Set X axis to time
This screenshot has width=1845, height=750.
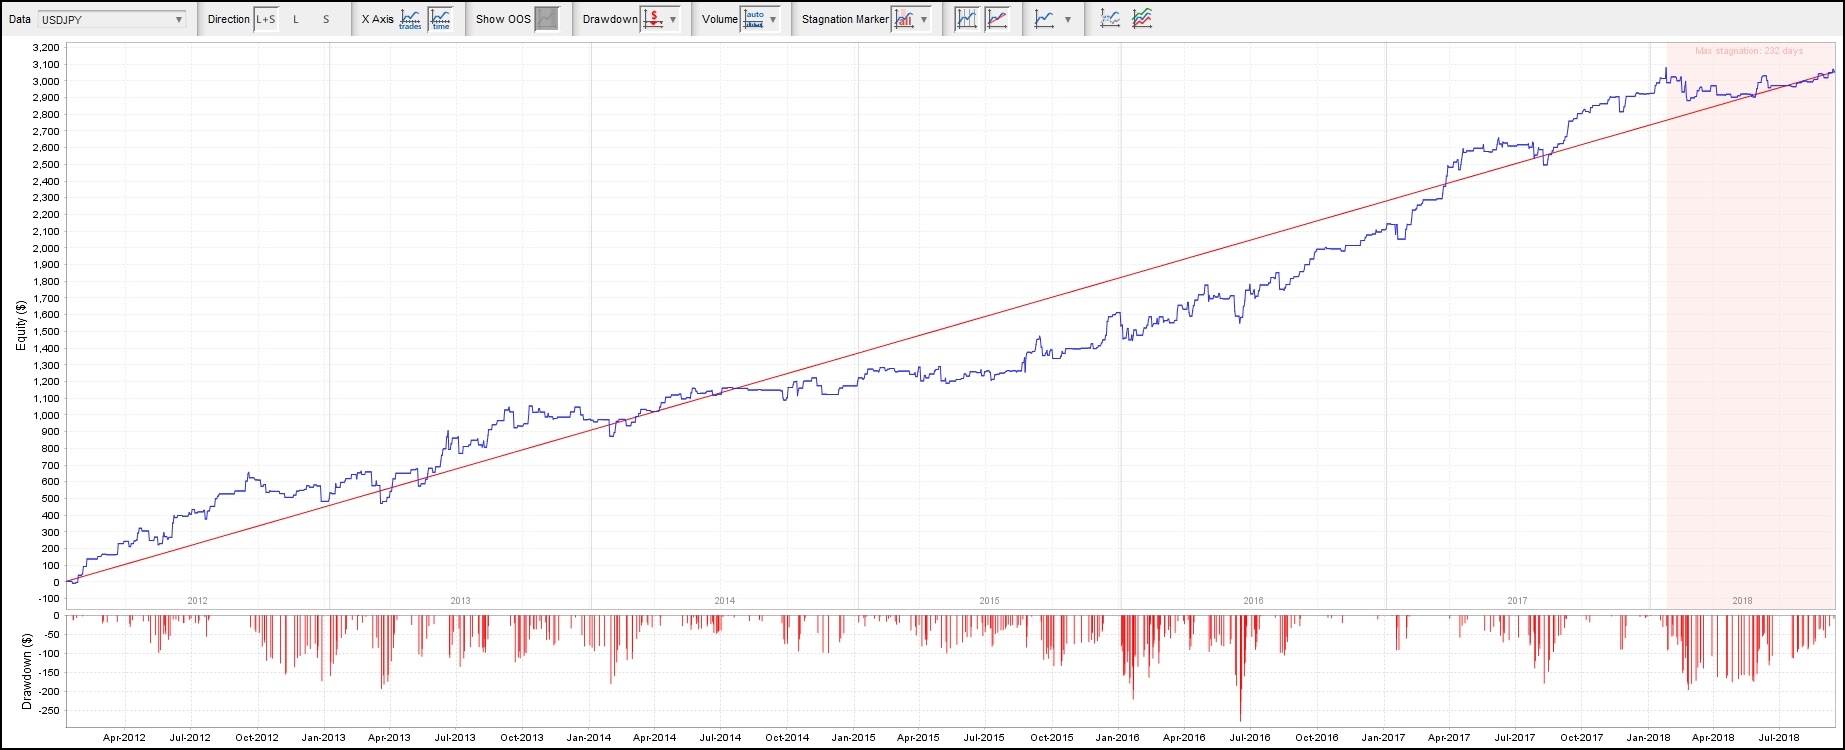[440, 19]
